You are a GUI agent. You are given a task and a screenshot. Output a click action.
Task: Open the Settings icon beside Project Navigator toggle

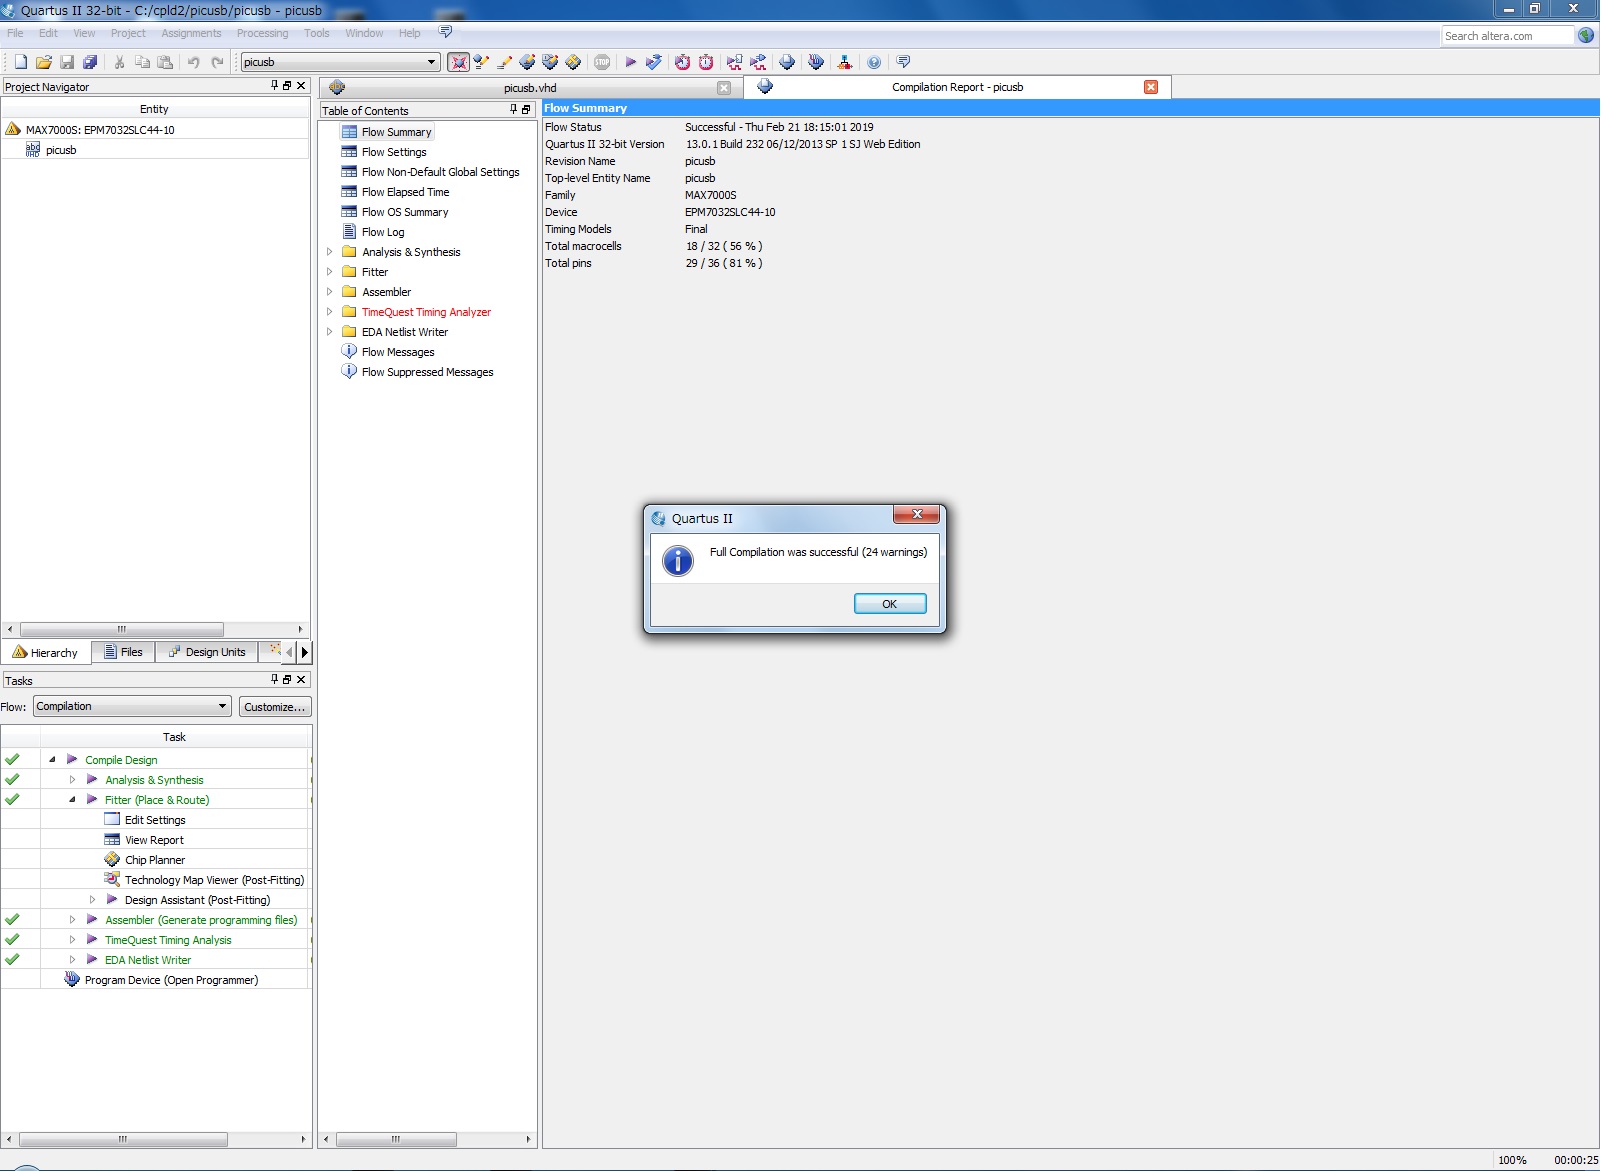pos(482,62)
